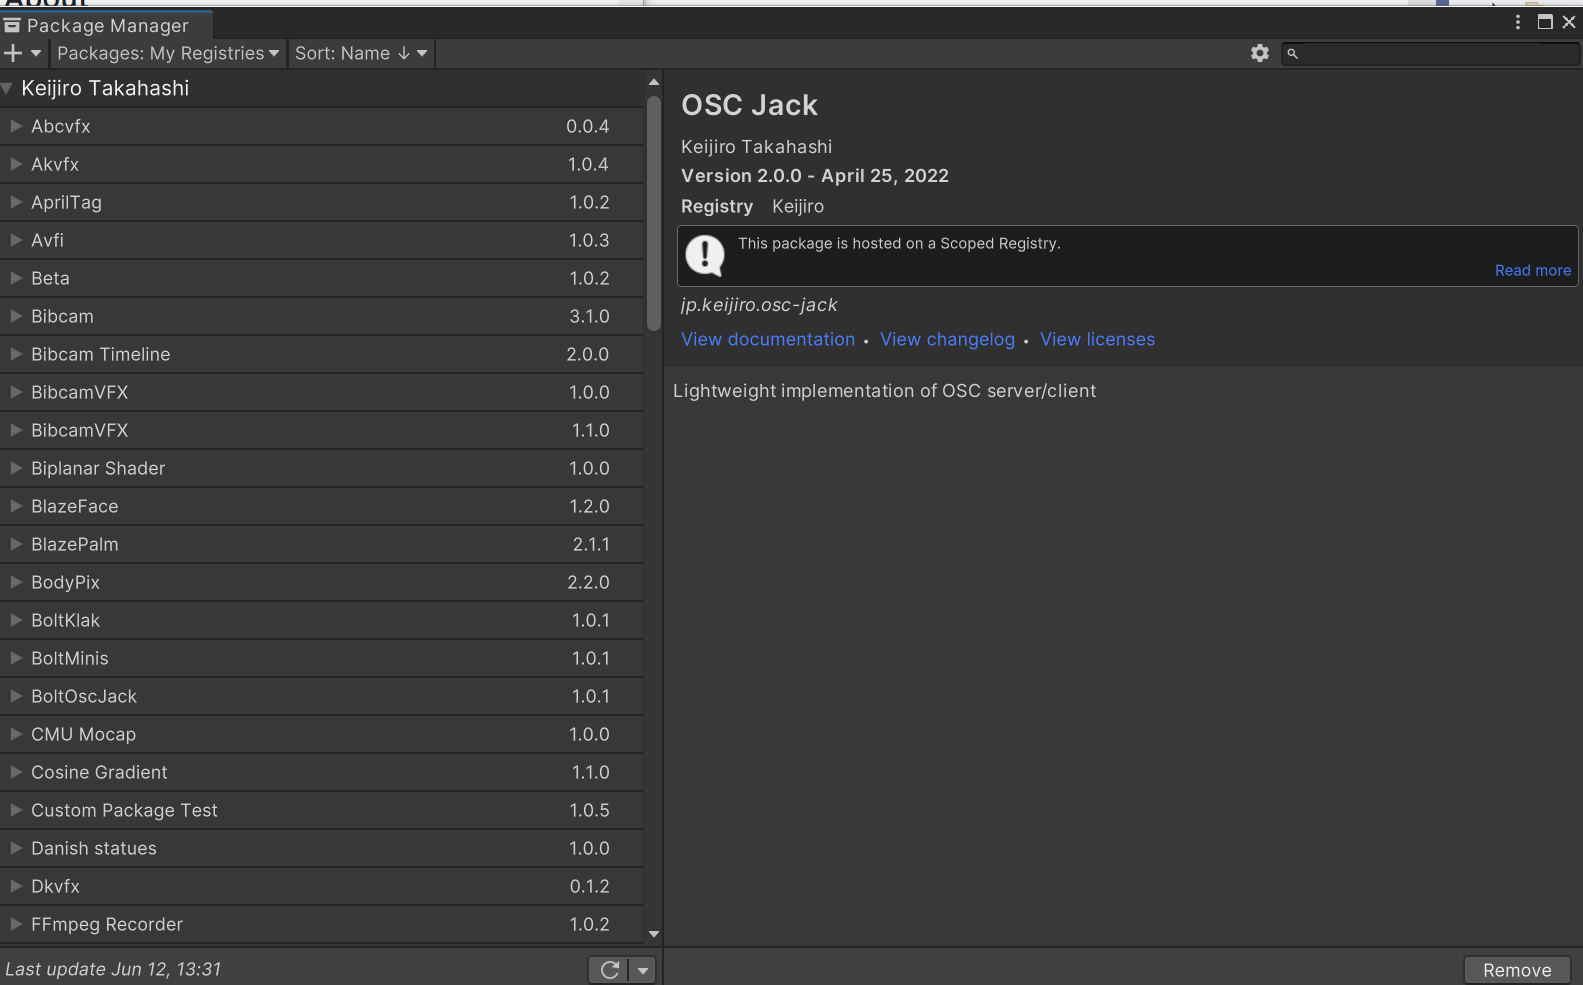1583x985 pixels.
Task: Expand the AprilTag package arrow
Action: 16,202
